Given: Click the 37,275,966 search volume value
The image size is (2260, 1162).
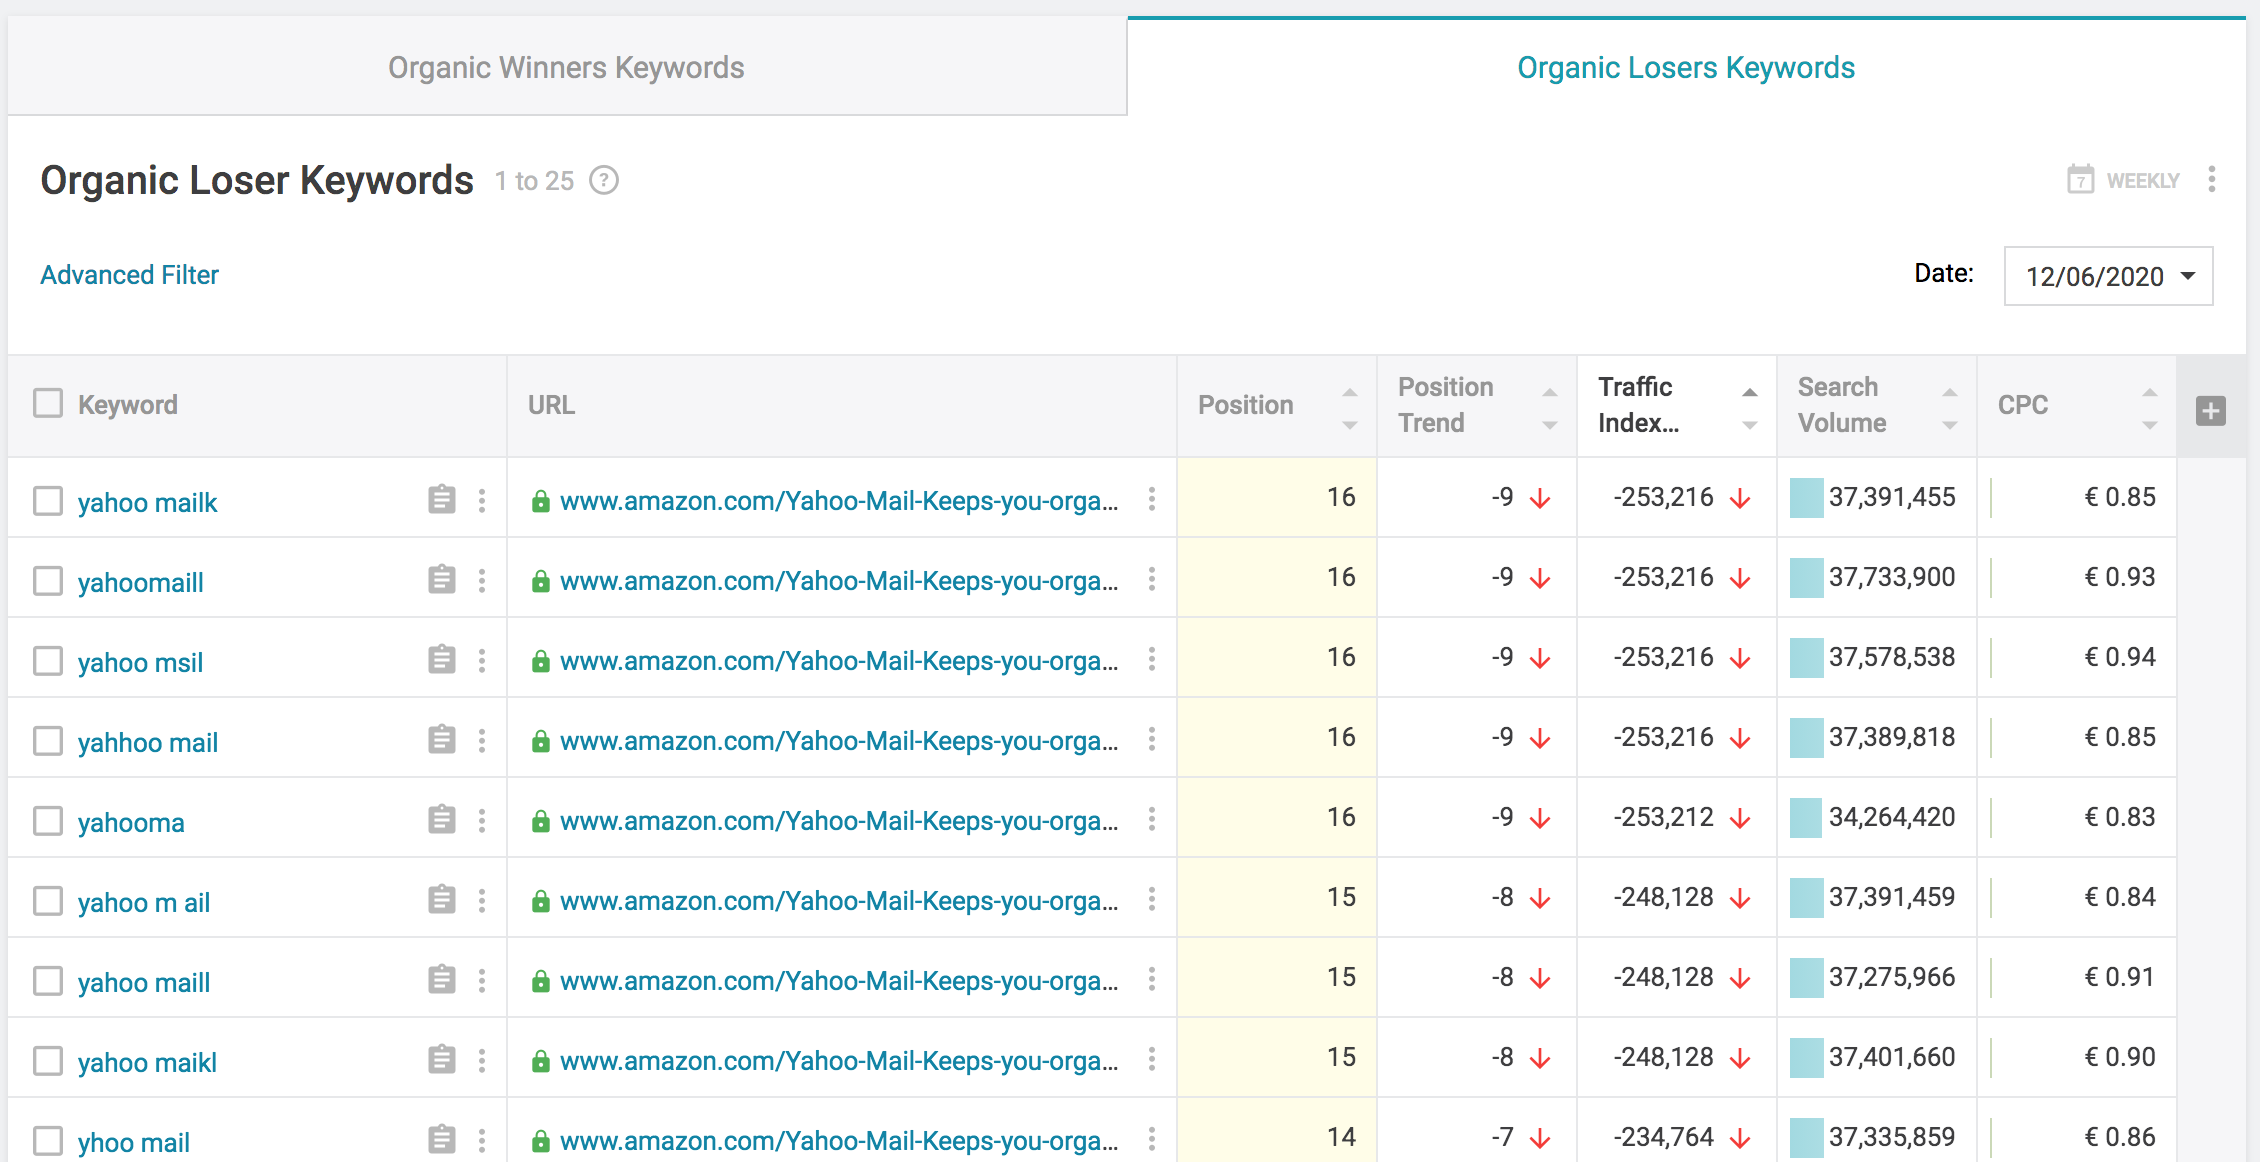Looking at the screenshot, I should tap(1892, 977).
